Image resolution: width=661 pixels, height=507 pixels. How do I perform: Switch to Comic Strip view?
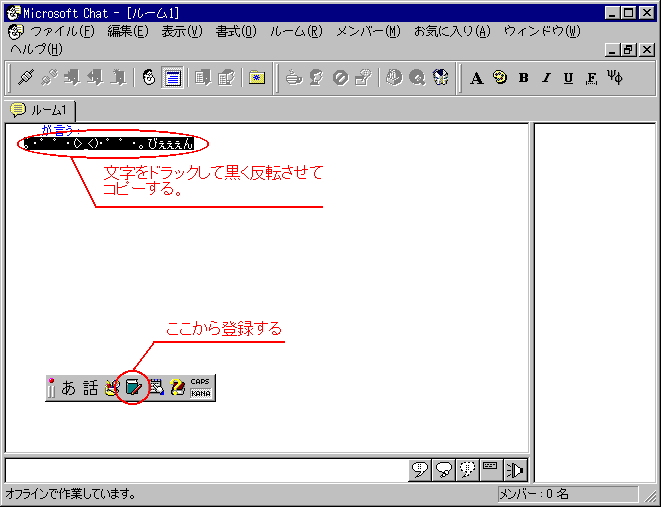coord(149,78)
